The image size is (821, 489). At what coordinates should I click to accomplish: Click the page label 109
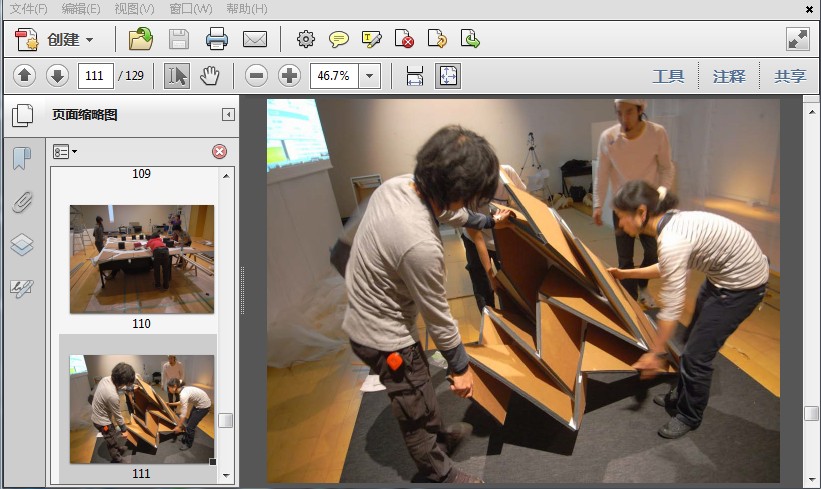[141, 173]
